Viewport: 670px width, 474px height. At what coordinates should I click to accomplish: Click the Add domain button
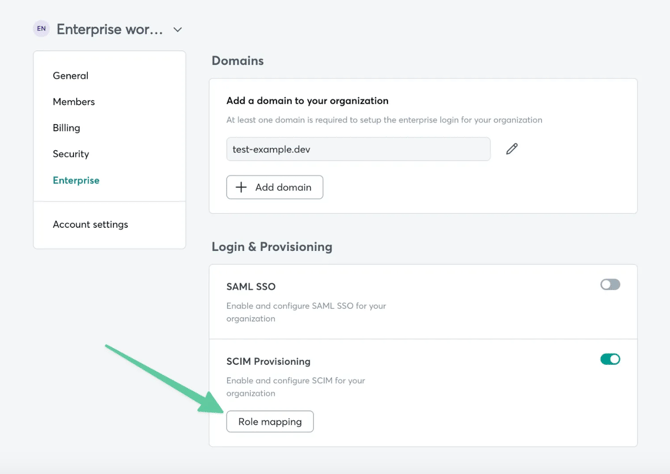click(x=275, y=187)
